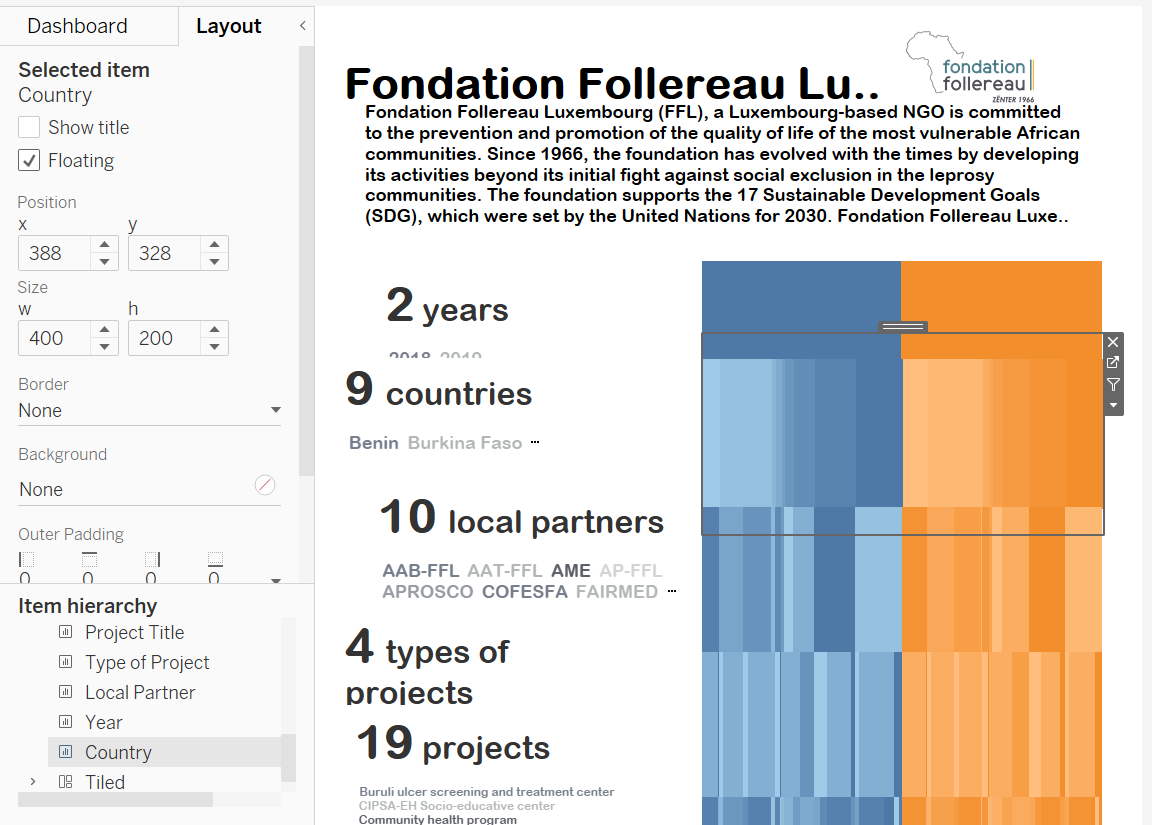Clear the background color with the swatch
The height and width of the screenshot is (825, 1152).
pyautogui.click(x=265, y=484)
